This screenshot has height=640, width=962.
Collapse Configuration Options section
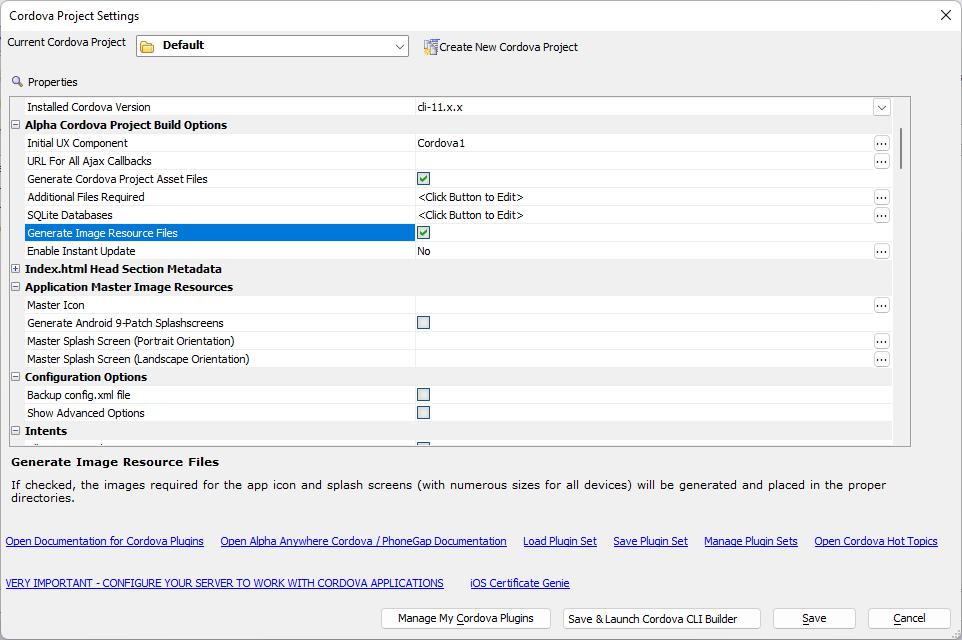[16, 377]
